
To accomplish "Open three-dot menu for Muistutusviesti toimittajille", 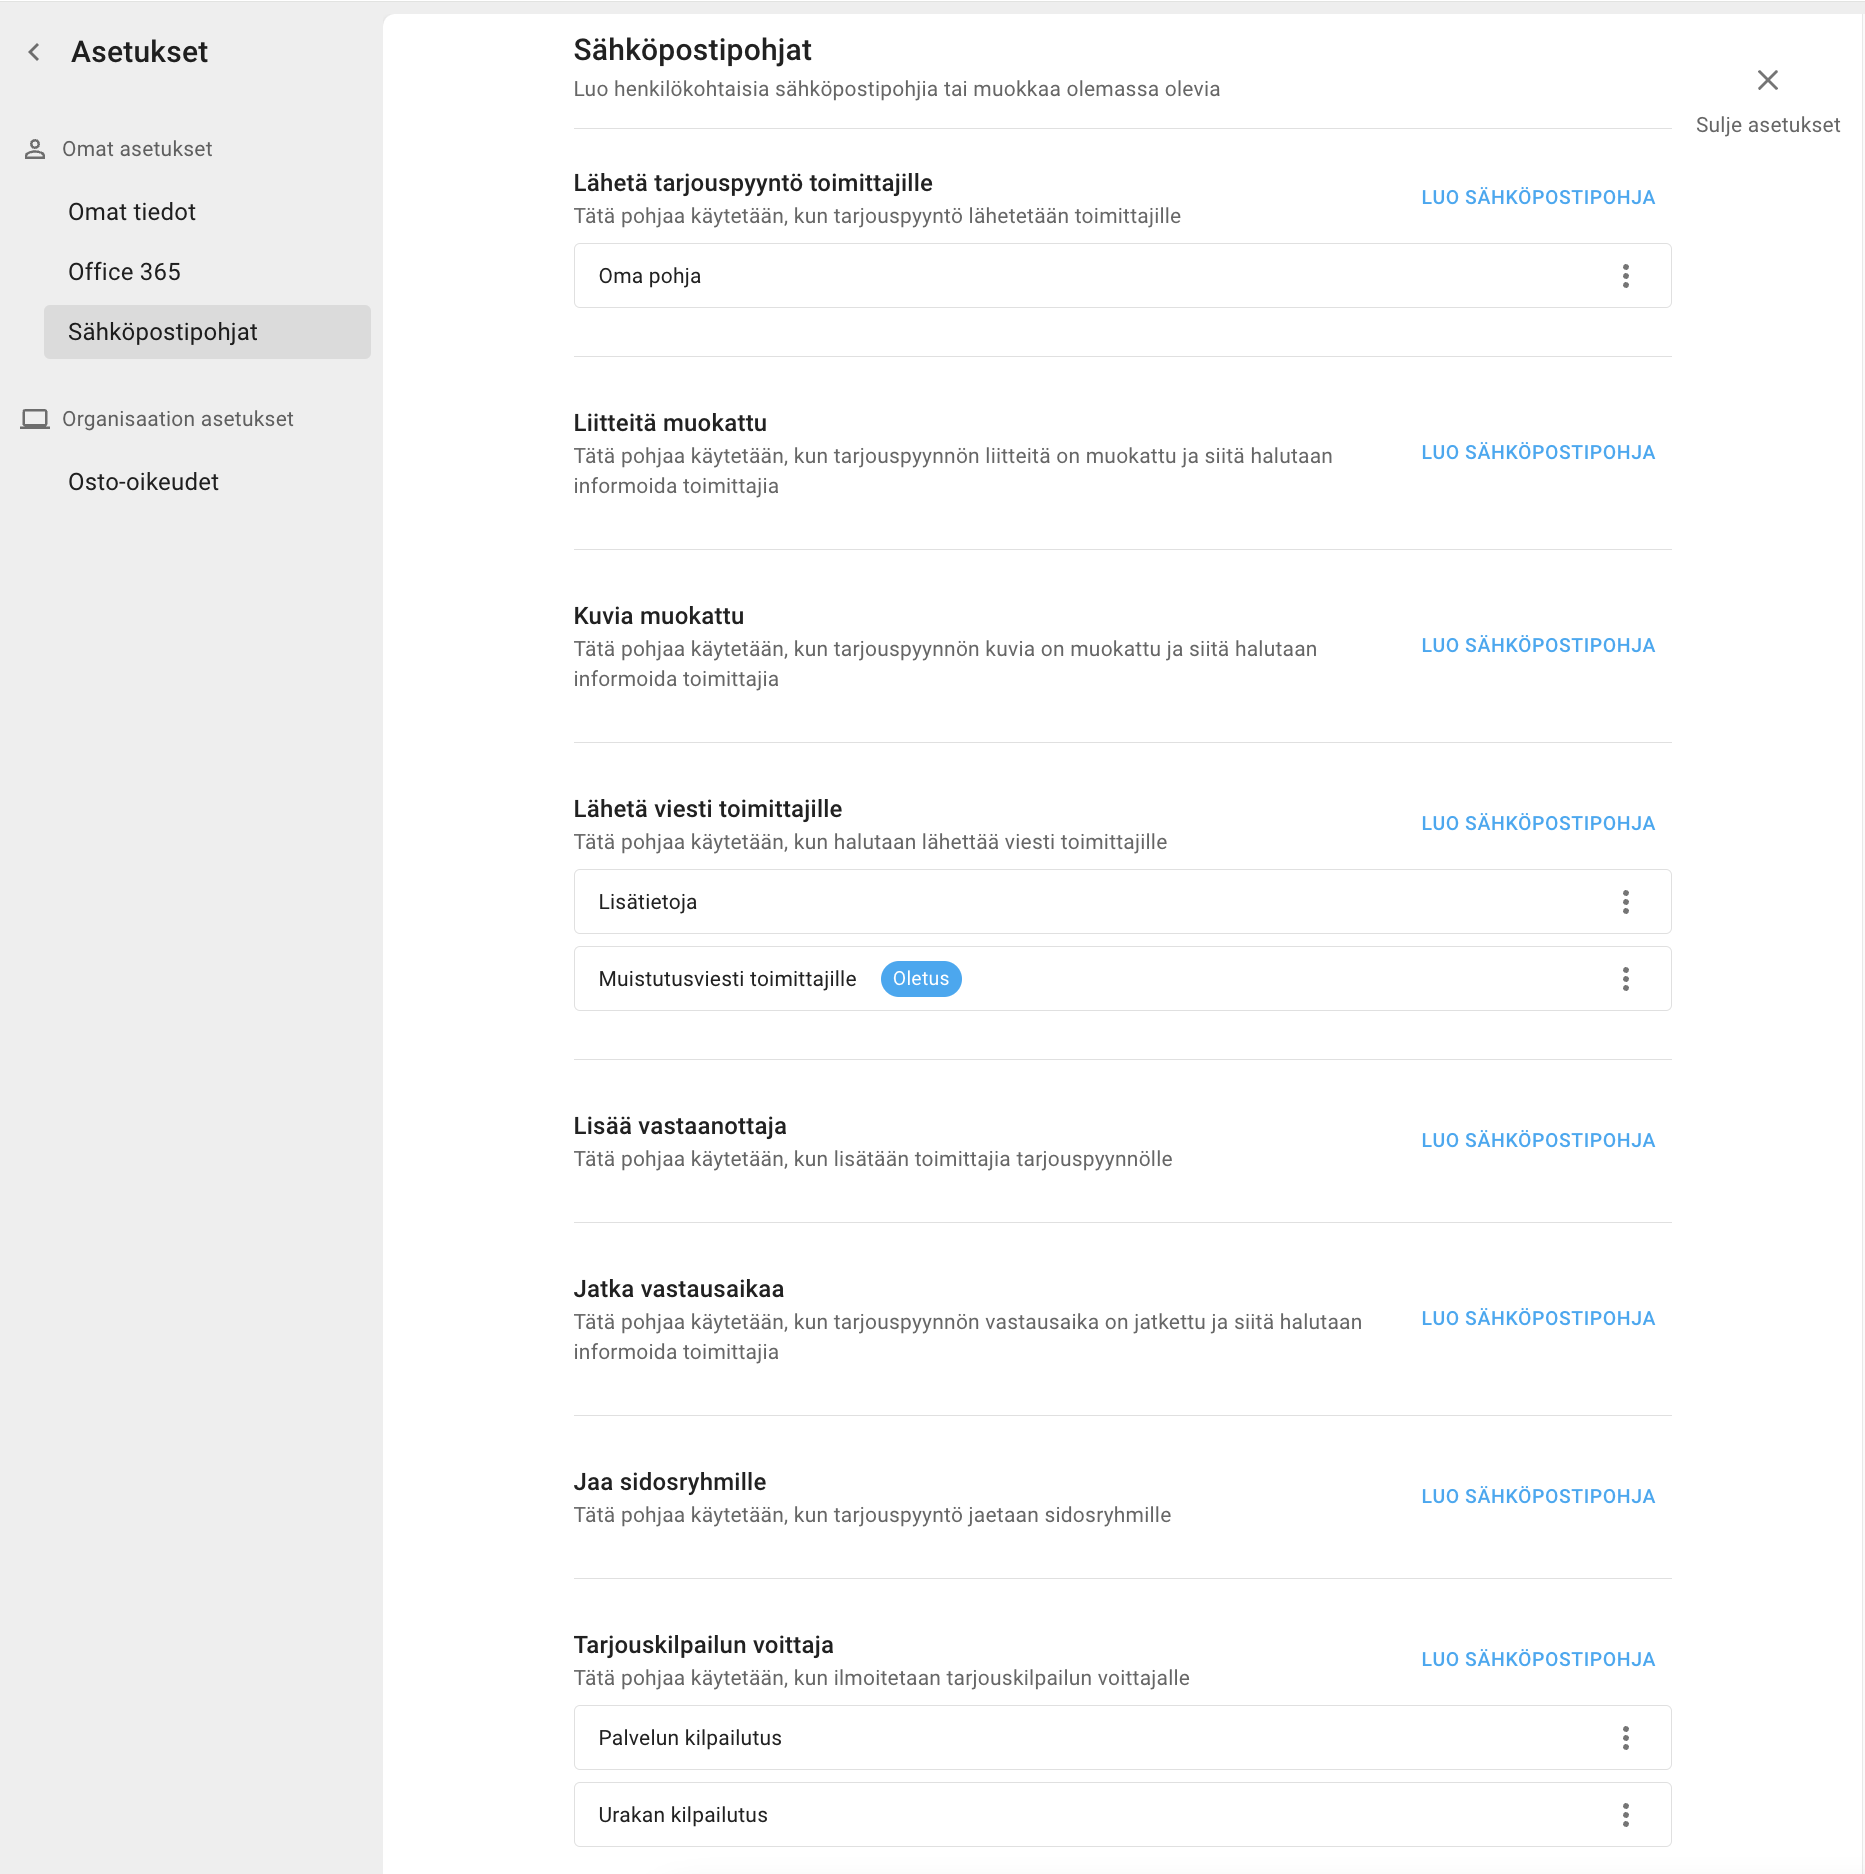I will [x=1625, y=979].
